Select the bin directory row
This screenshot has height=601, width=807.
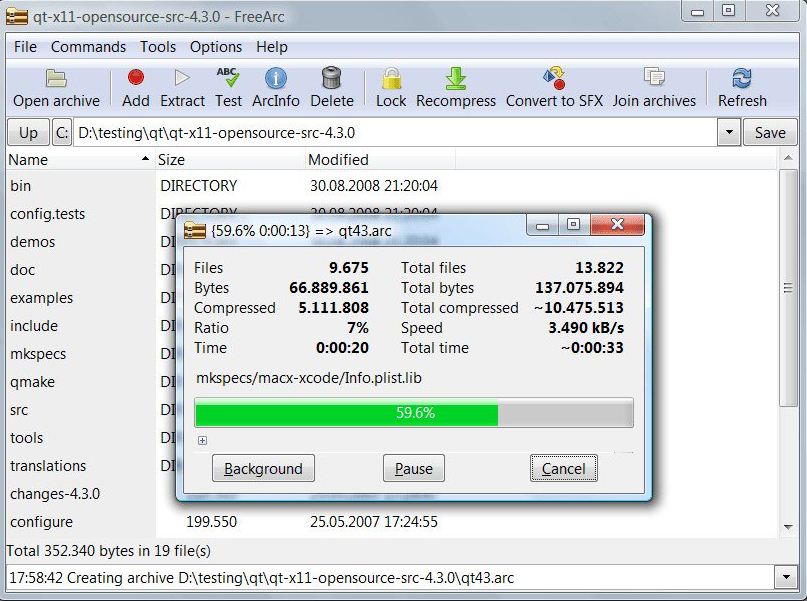(x=391, y=185)
